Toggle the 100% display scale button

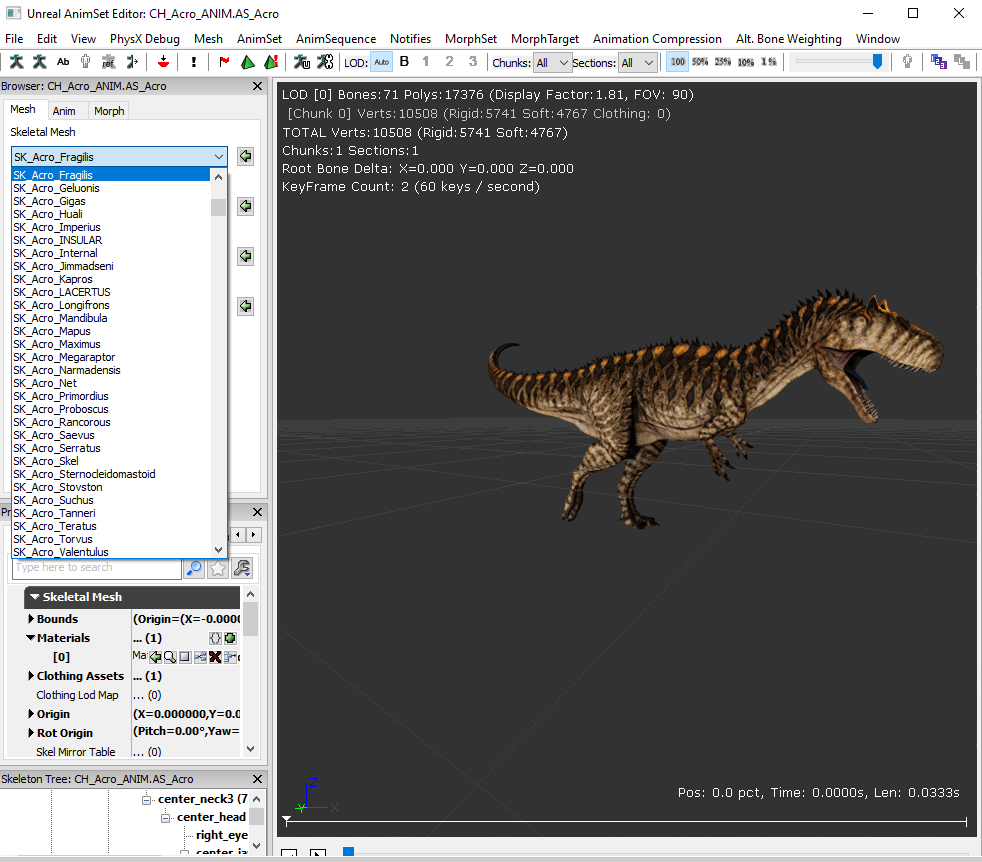point(678,62)
